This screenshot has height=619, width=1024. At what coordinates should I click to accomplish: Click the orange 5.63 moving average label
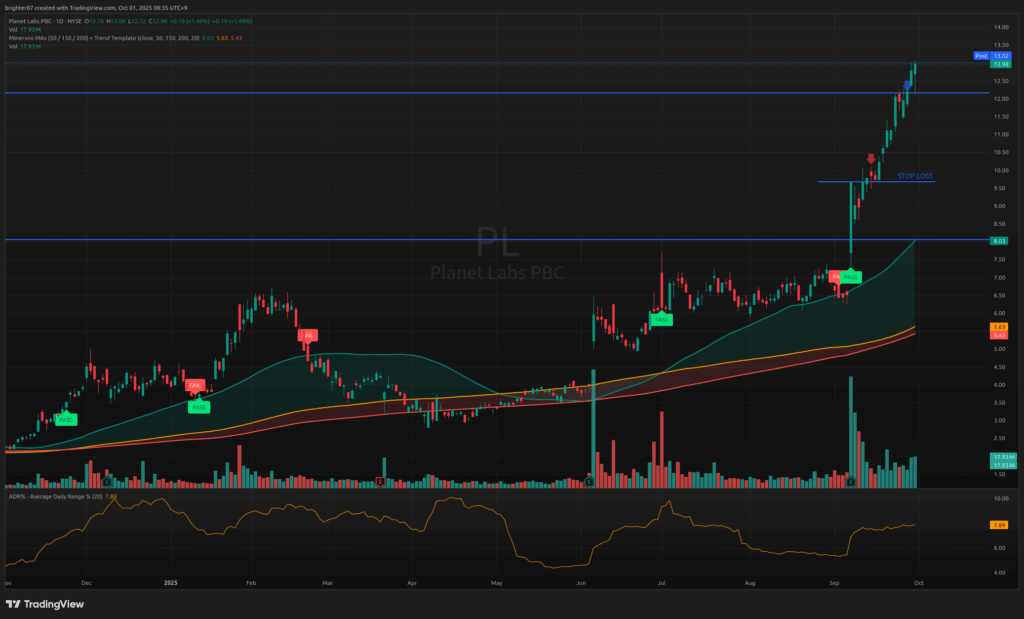pyautogui.click(x=997, y=327)
